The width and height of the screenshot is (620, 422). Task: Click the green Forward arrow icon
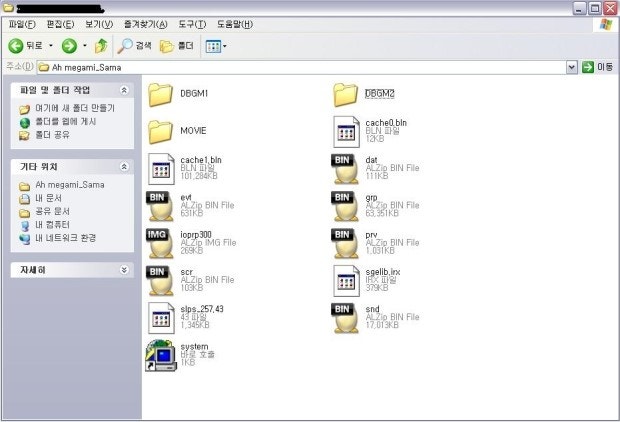(x=69, y=46)
